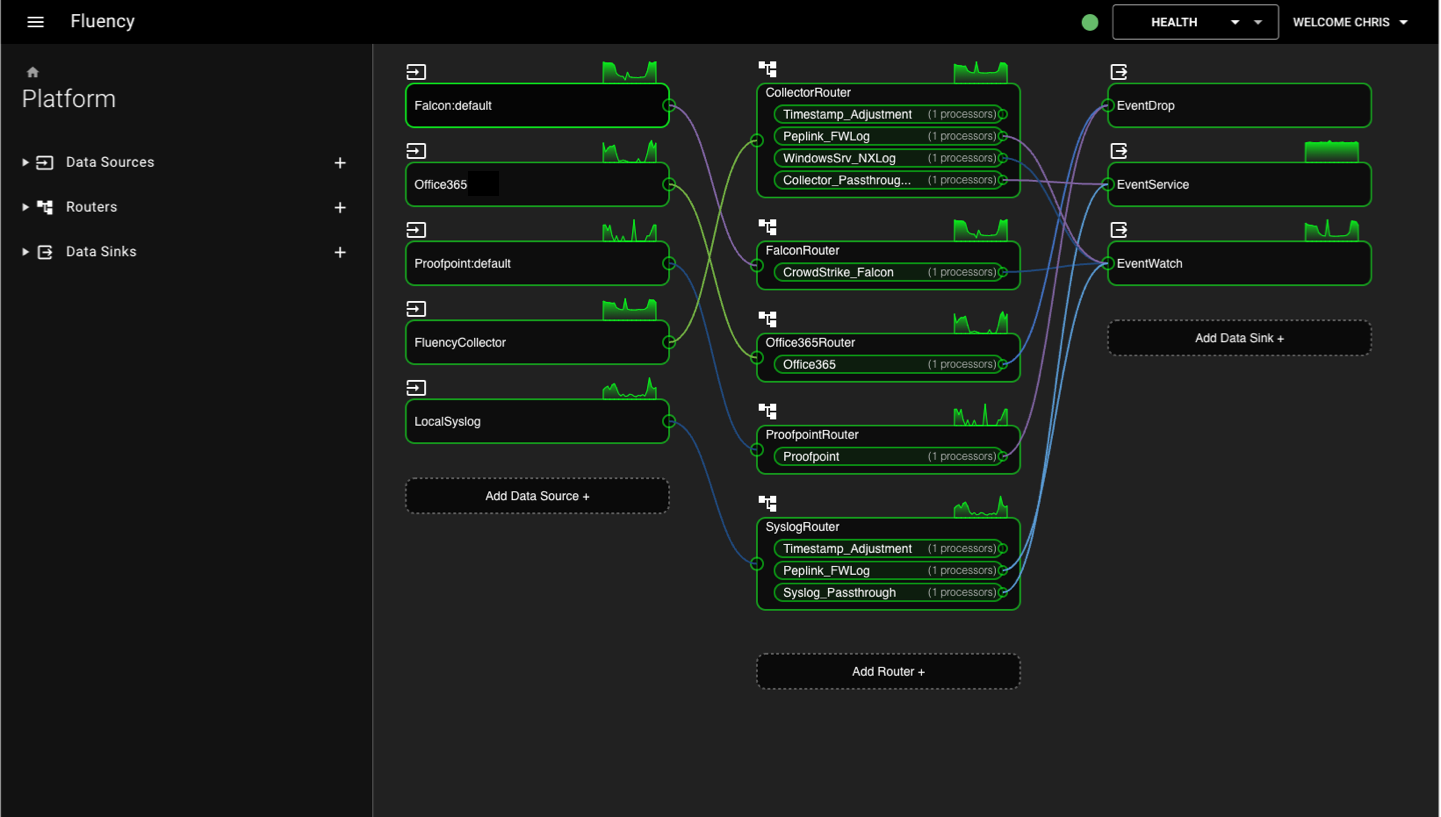Click the output port on Falcon:default node

click(669, 105)
